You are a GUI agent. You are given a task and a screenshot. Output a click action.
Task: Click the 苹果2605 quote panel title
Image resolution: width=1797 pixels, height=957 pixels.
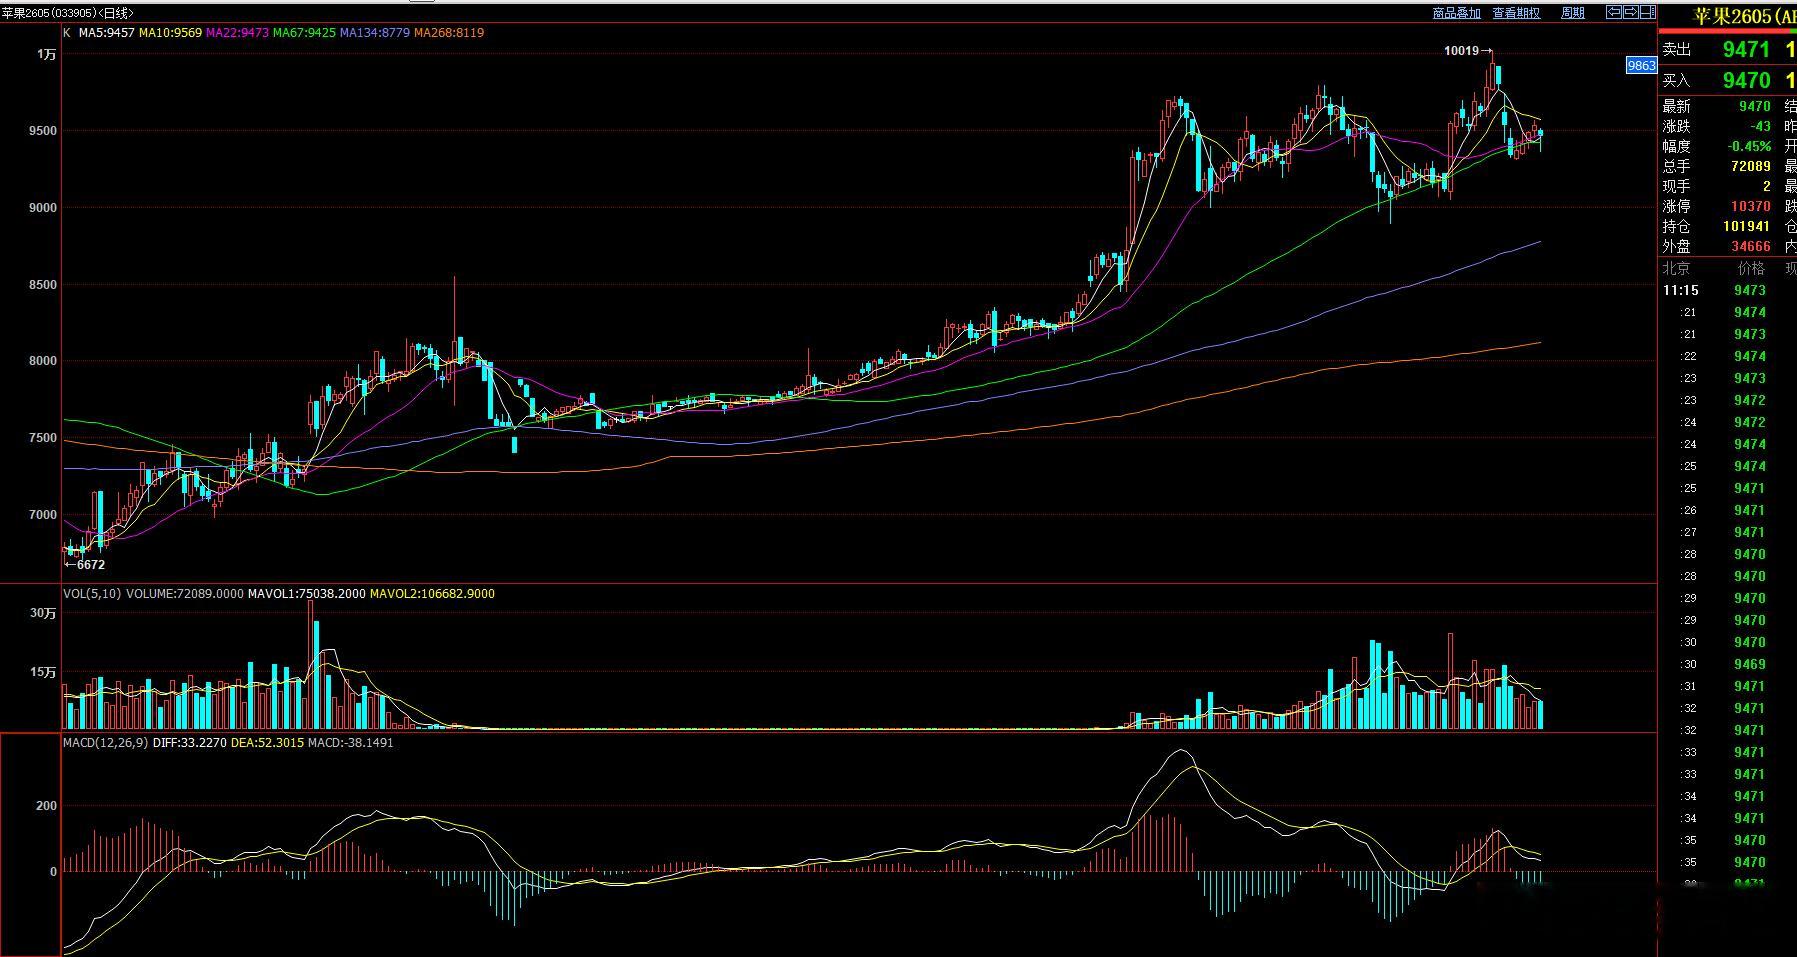coord(1745,17)
